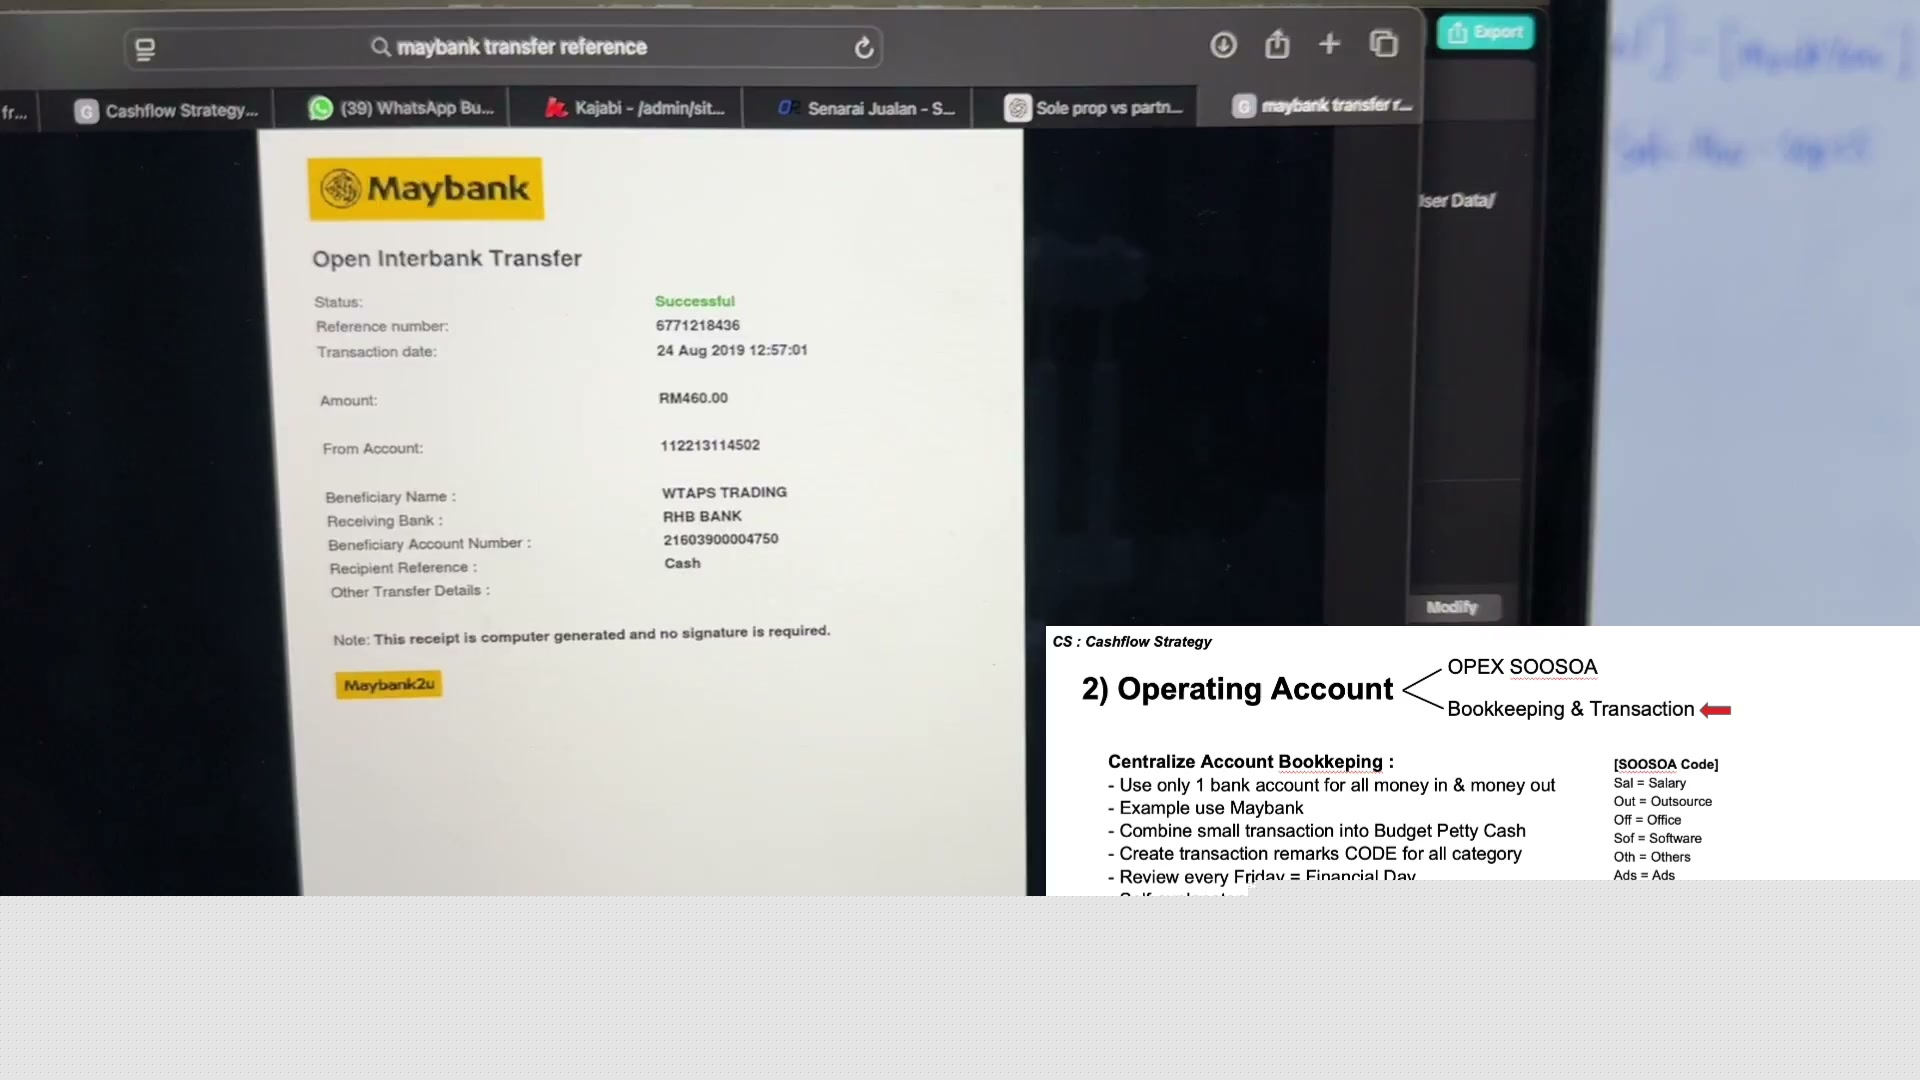Reload the page with the refresh icon
Image resolution: width=1920 pixels, height=1080 pixels.
(x=864, y=47)
